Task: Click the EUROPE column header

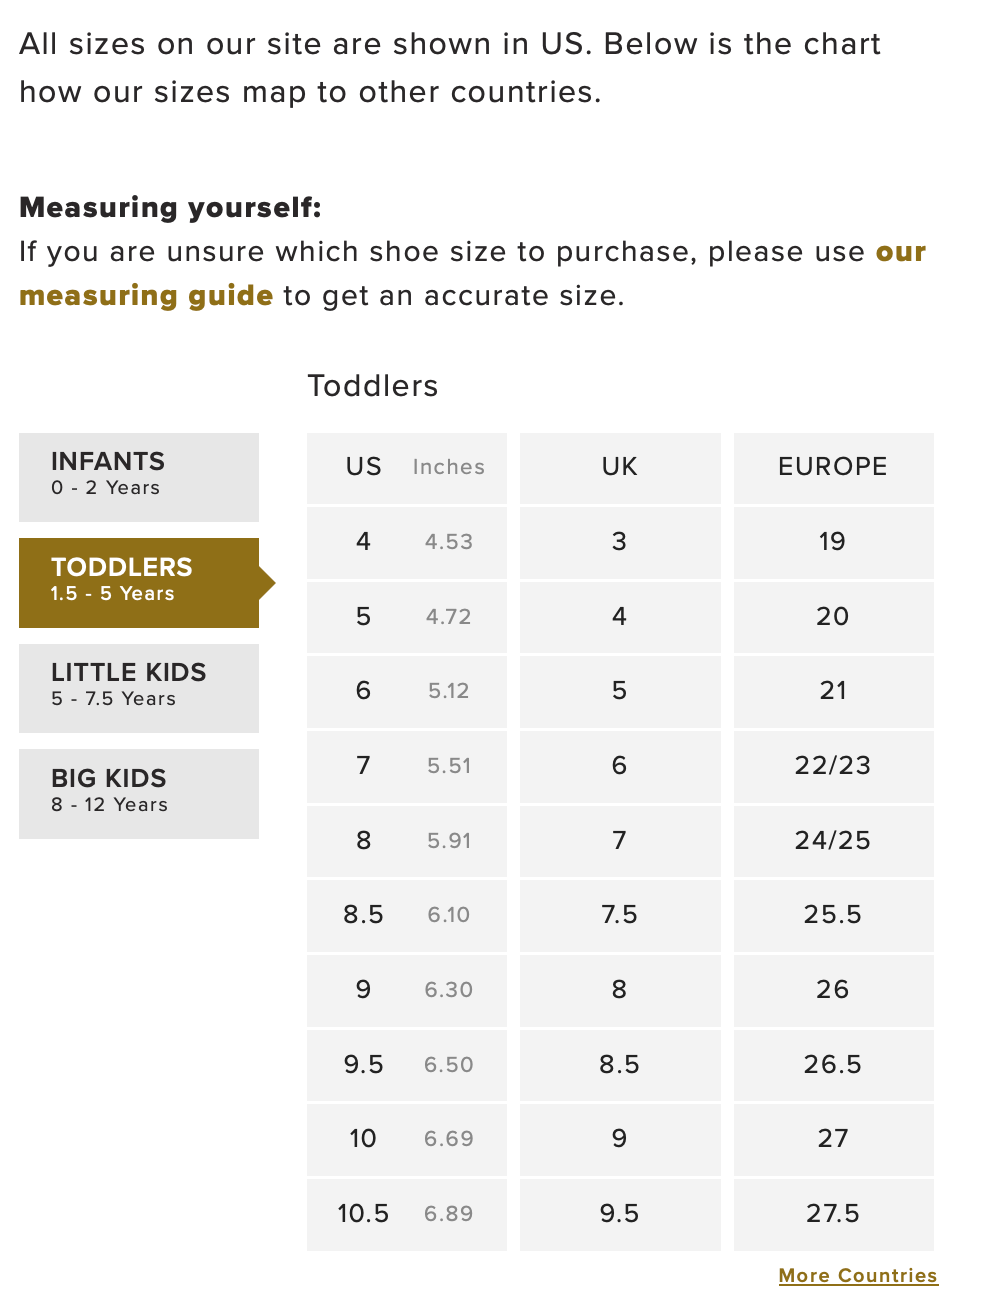Action: 833,467
